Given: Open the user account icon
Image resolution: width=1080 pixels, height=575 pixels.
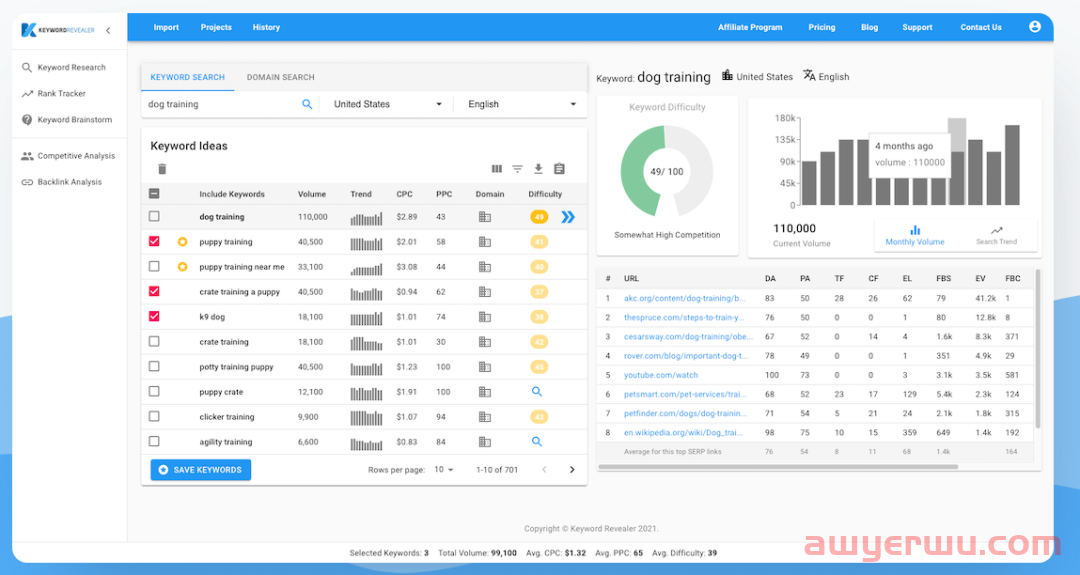Looking at the screenshot, I should (x=1035, y=27).
